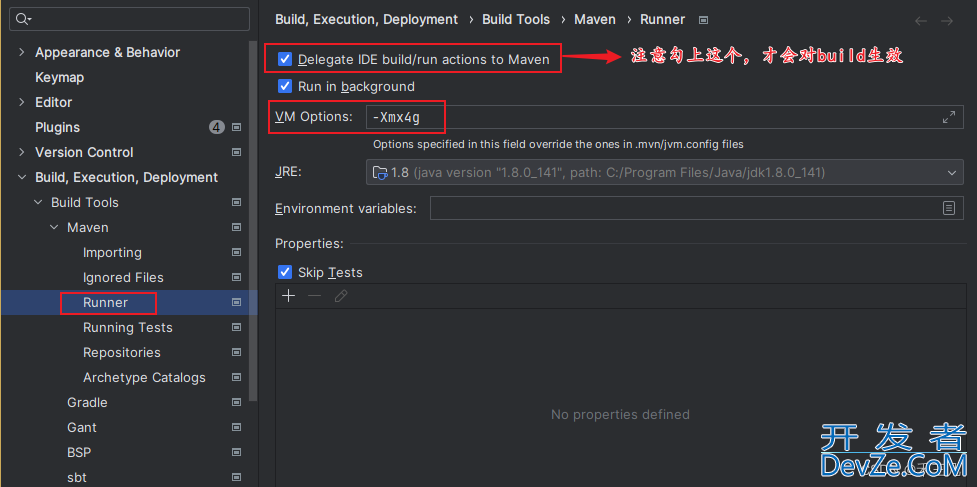Click the remove property minus icon
The image size is (977, 487).
coord(315,296)
